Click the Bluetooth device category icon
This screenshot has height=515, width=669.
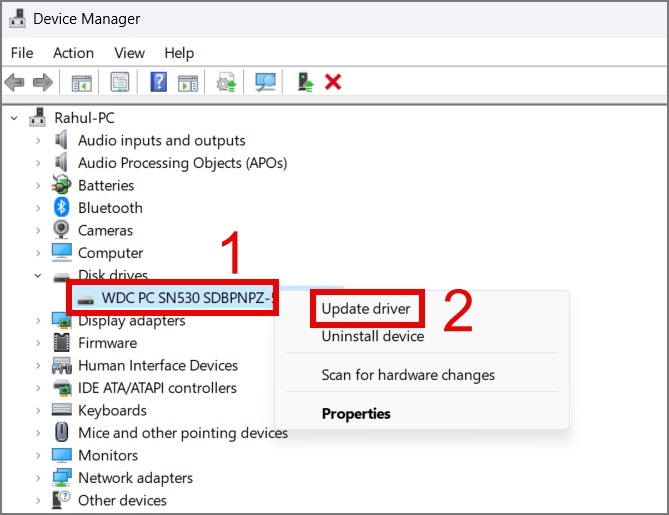pyautogui.click(x=62, y=208)
